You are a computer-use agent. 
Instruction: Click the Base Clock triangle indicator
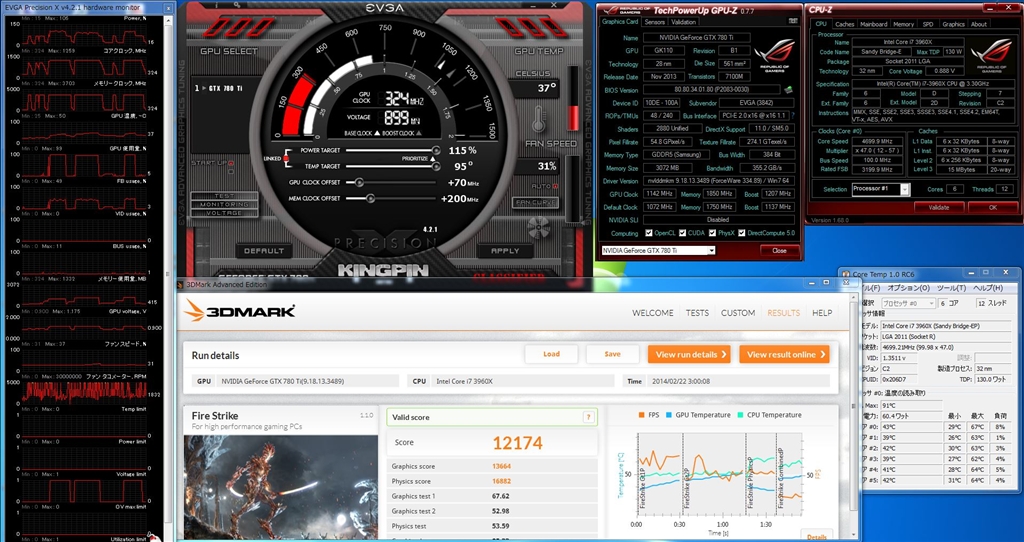pos(376,133)
